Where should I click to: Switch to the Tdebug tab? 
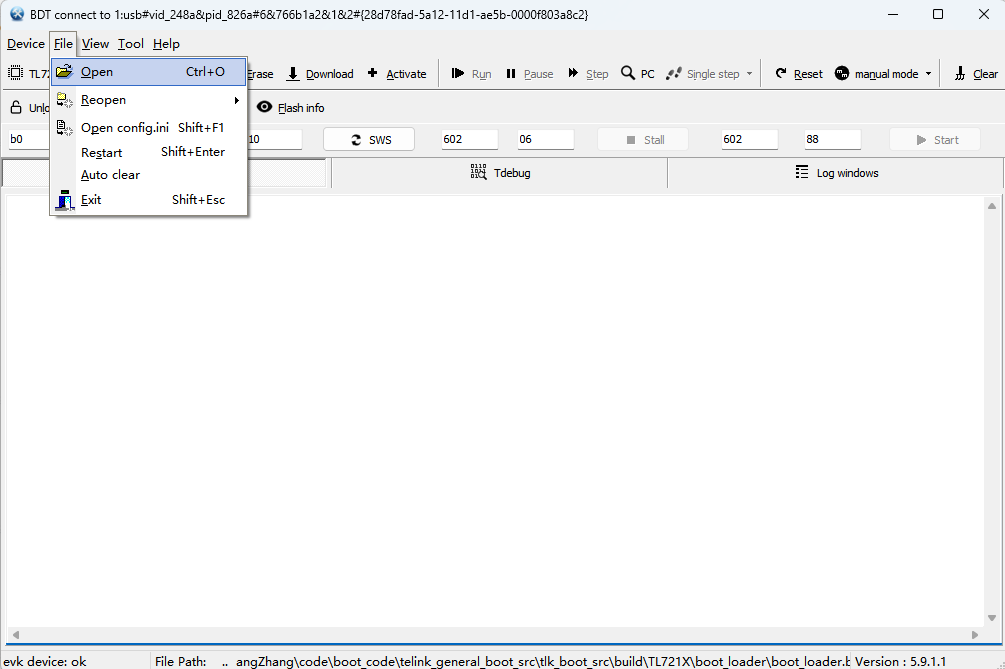coord(499,173)
